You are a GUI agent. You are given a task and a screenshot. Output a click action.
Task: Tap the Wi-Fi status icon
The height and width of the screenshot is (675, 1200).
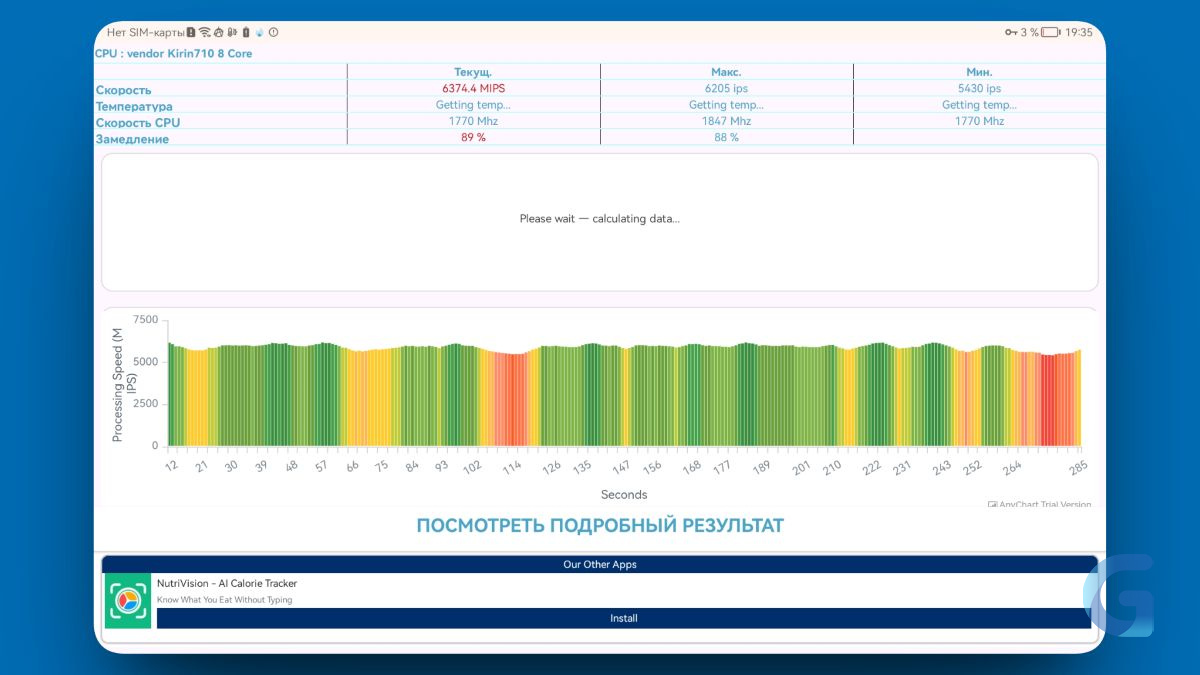pyautogui.click(x=204, y=32)
